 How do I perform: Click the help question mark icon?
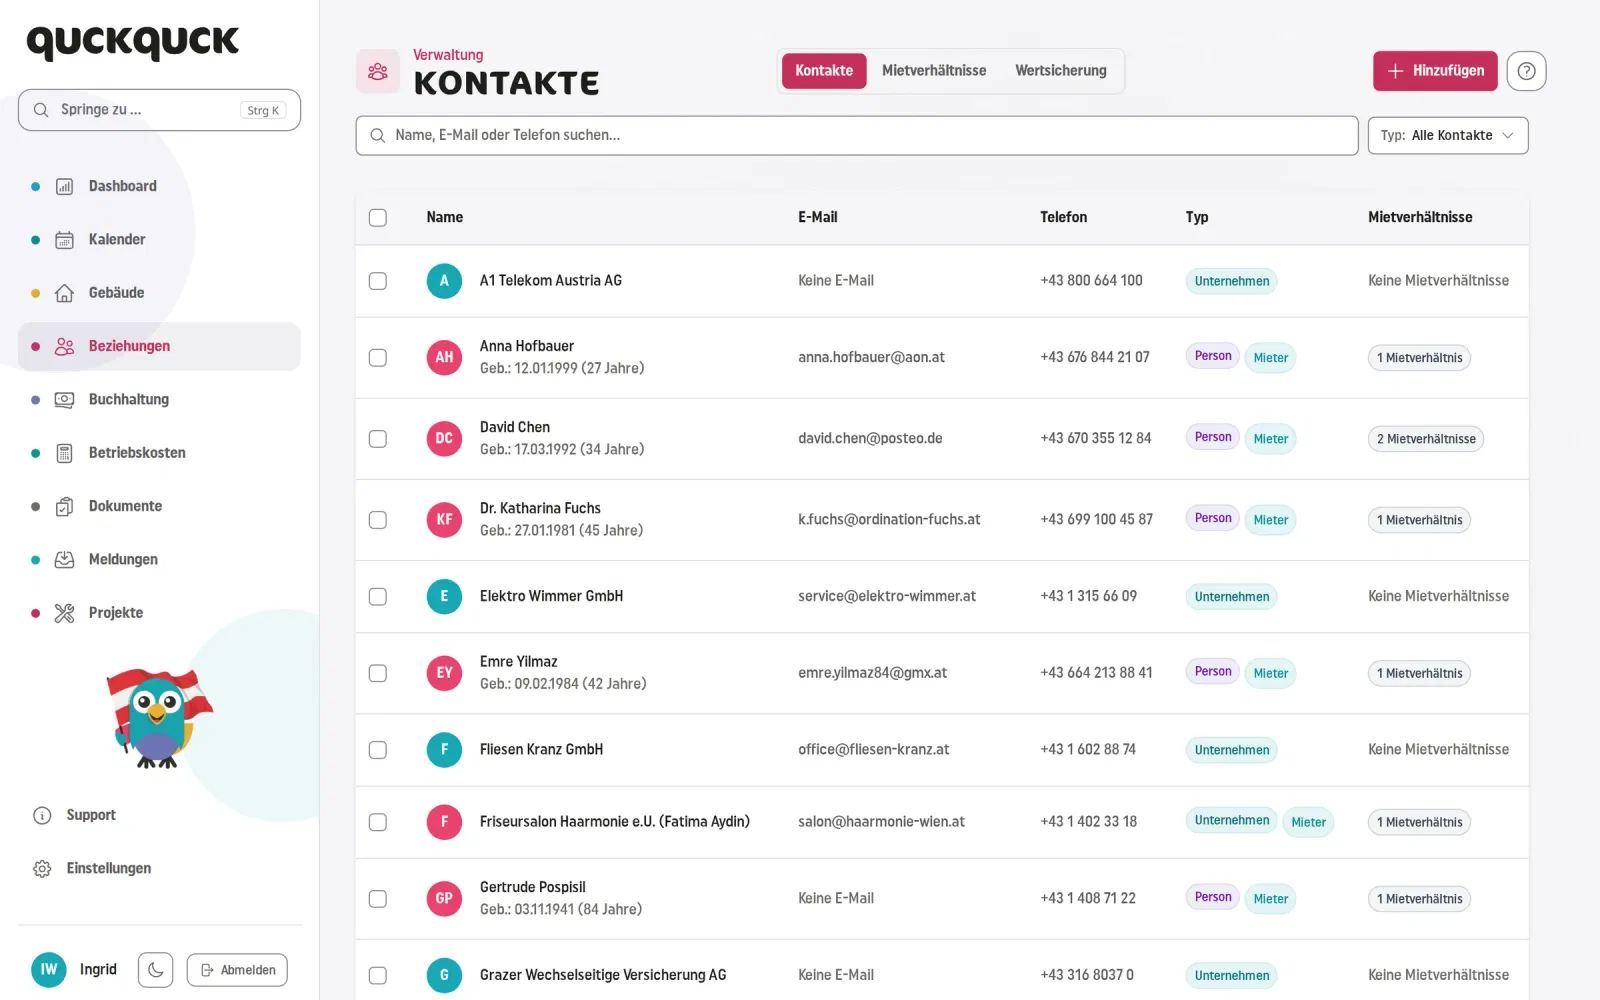[1526, 71]
